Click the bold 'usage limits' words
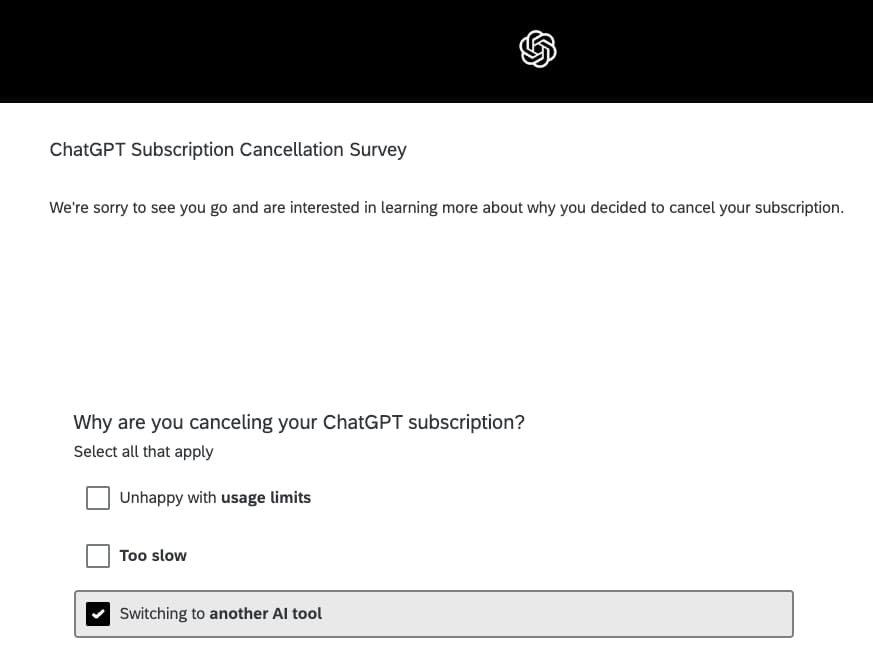The height and width of the screenshot is (658, 873). click(266, 498)
